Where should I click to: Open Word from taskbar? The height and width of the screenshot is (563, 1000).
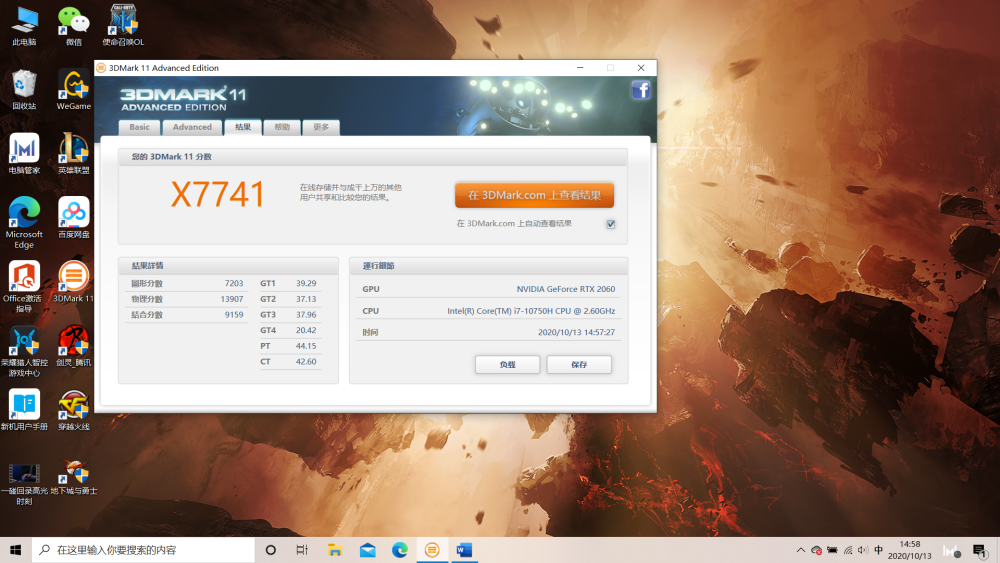[x=464, y=550]
